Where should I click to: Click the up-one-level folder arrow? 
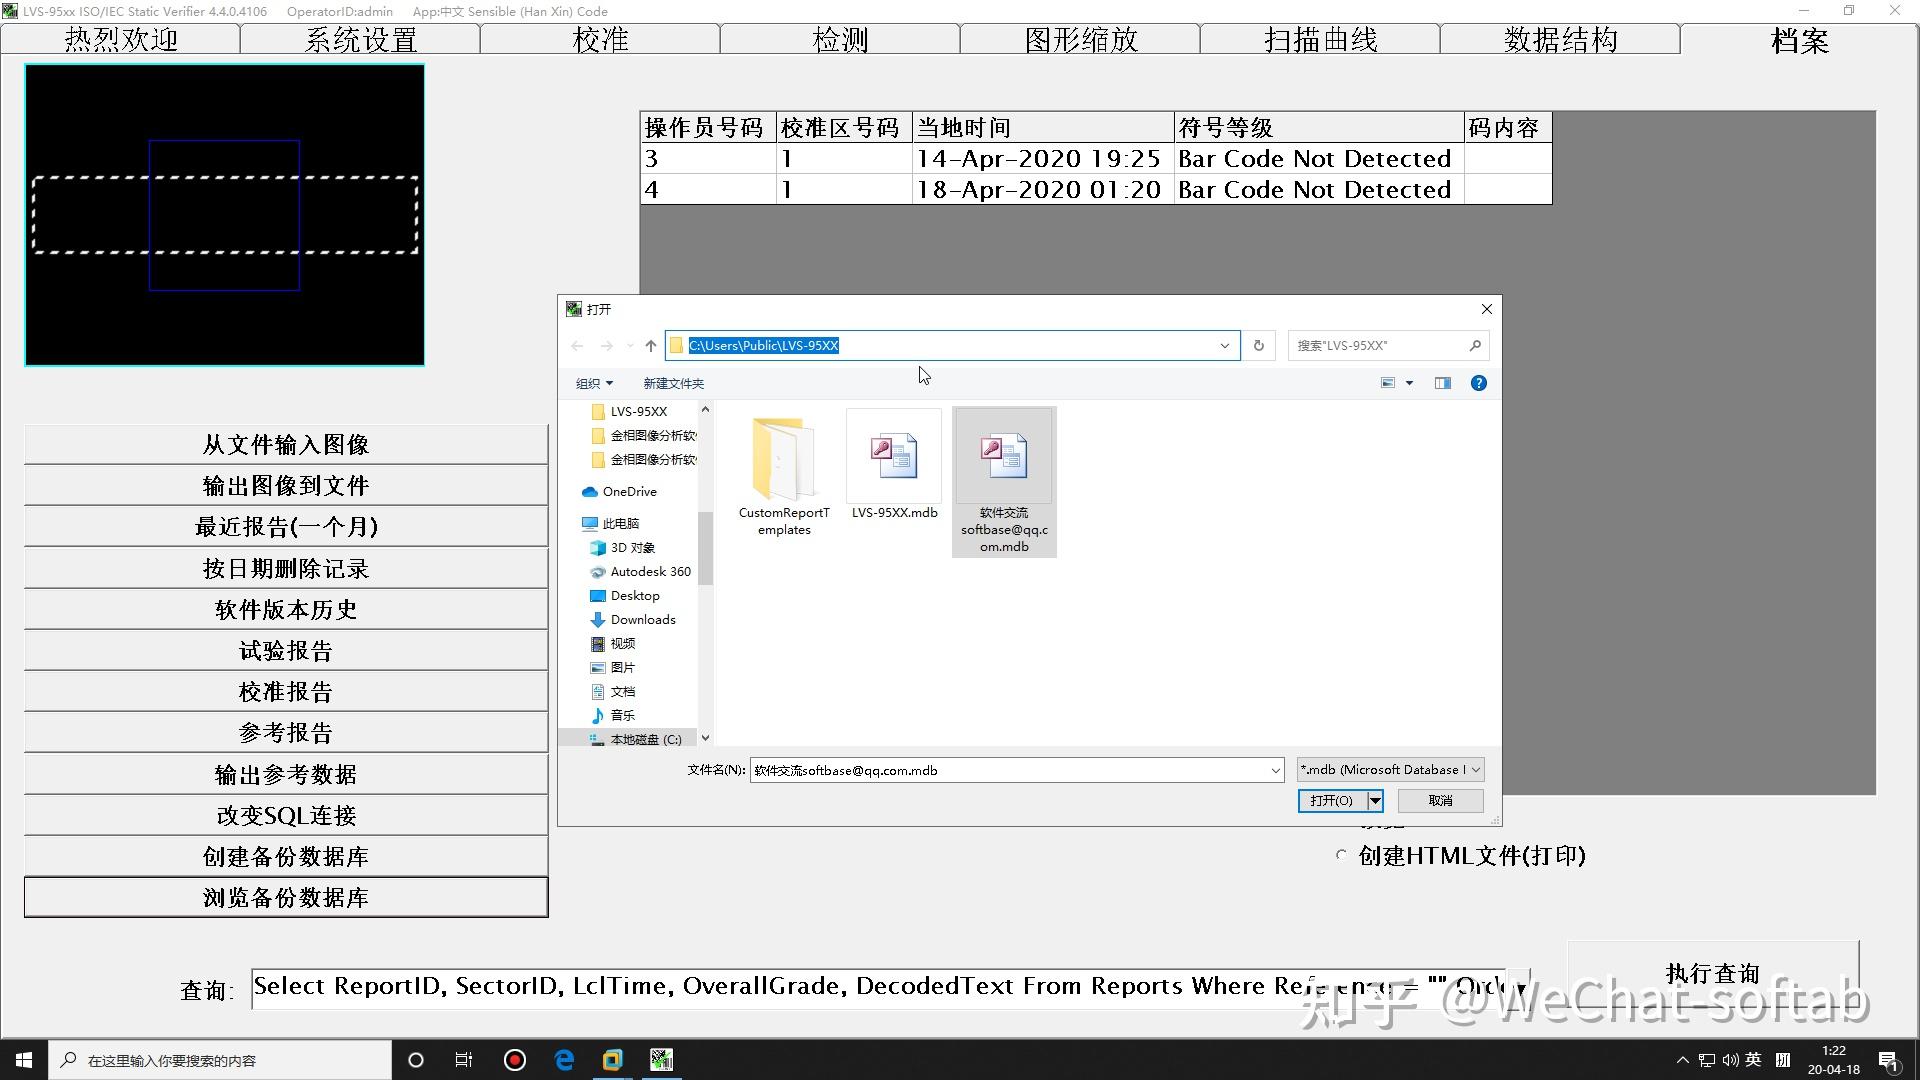[650, 345]
